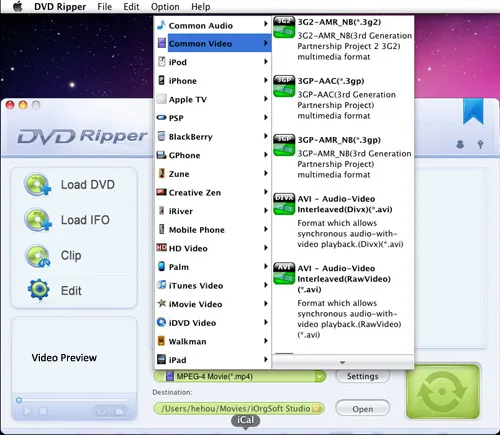Click the HD Video icon
500x435 pixels.
161,248
